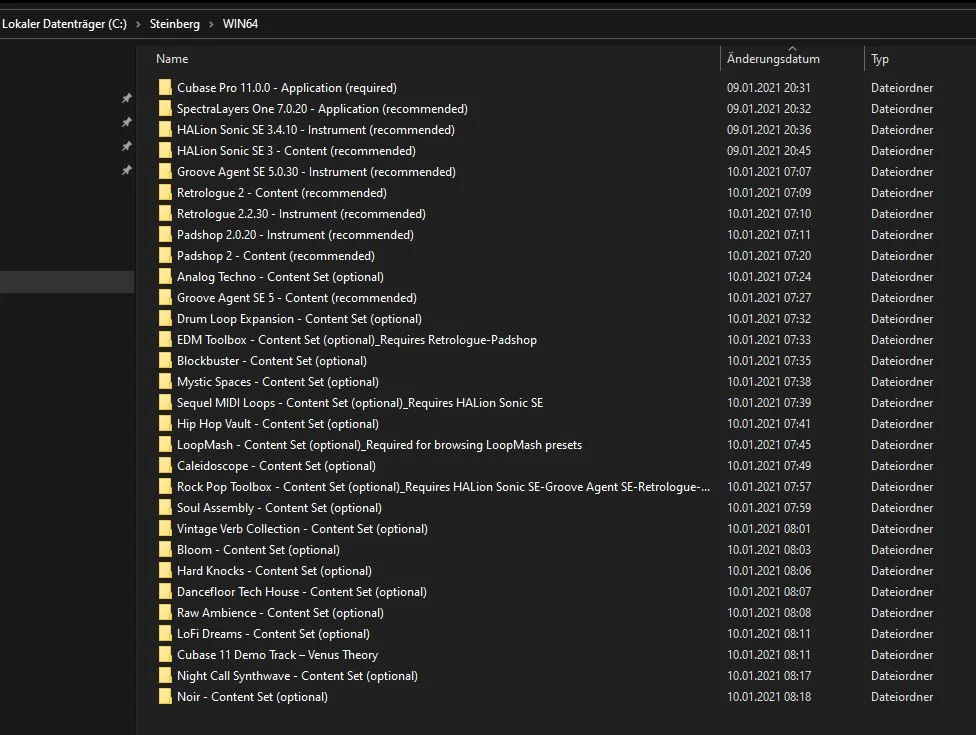Screen dimensions: 976x735
Task: Click the WIN64 breadcrumb segment
Action: [240, 24]
